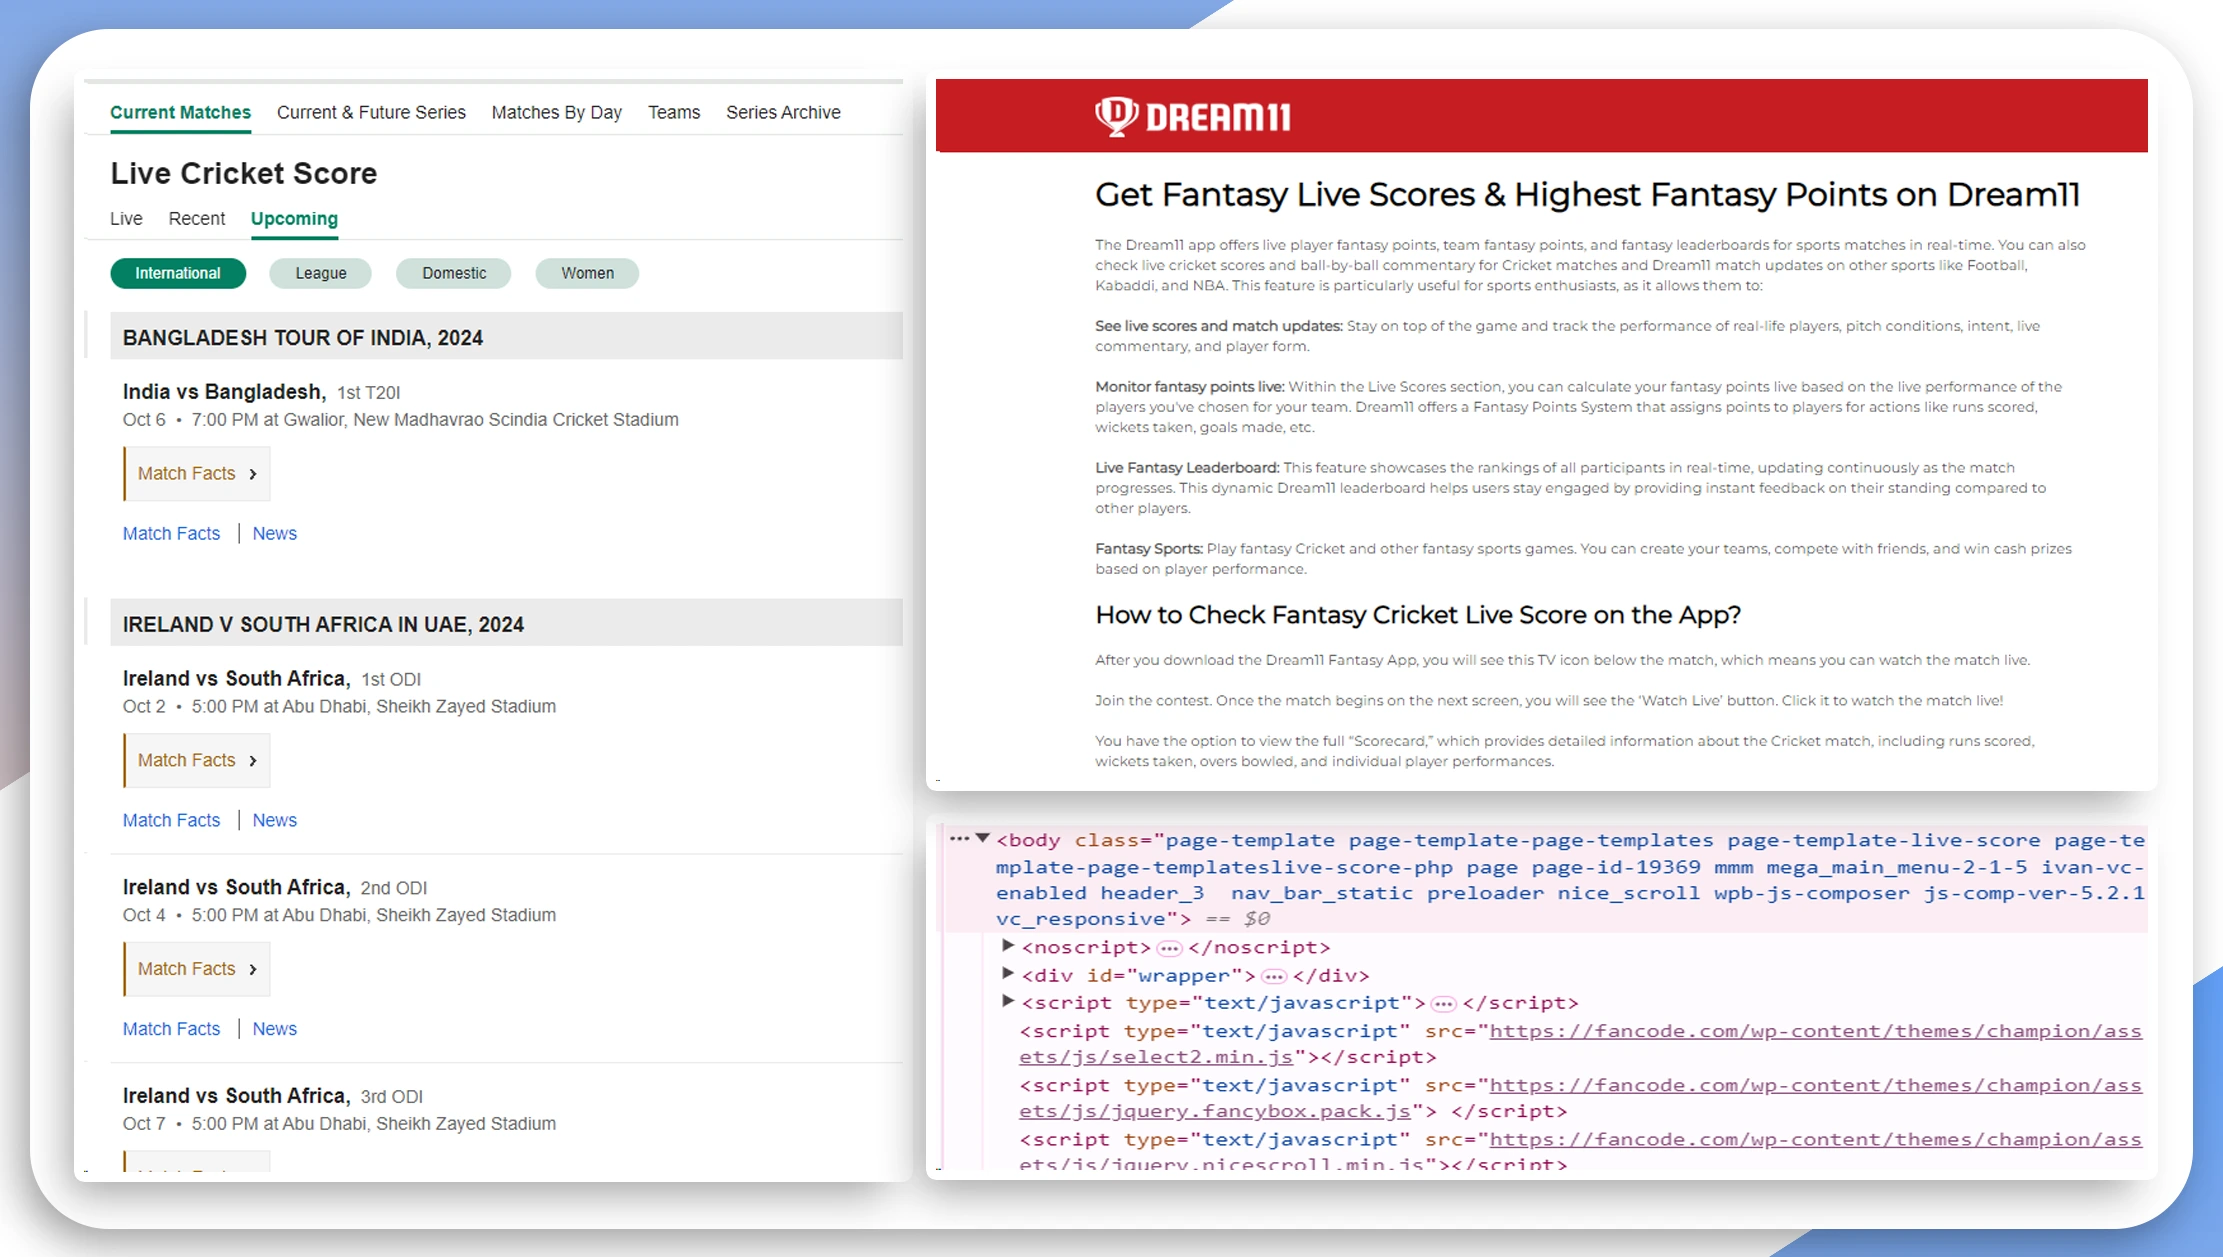Open Ireland vs South Africa 3rd ODI match
Viewport: 2223px width, 1257px height.
pos(273,1096)
